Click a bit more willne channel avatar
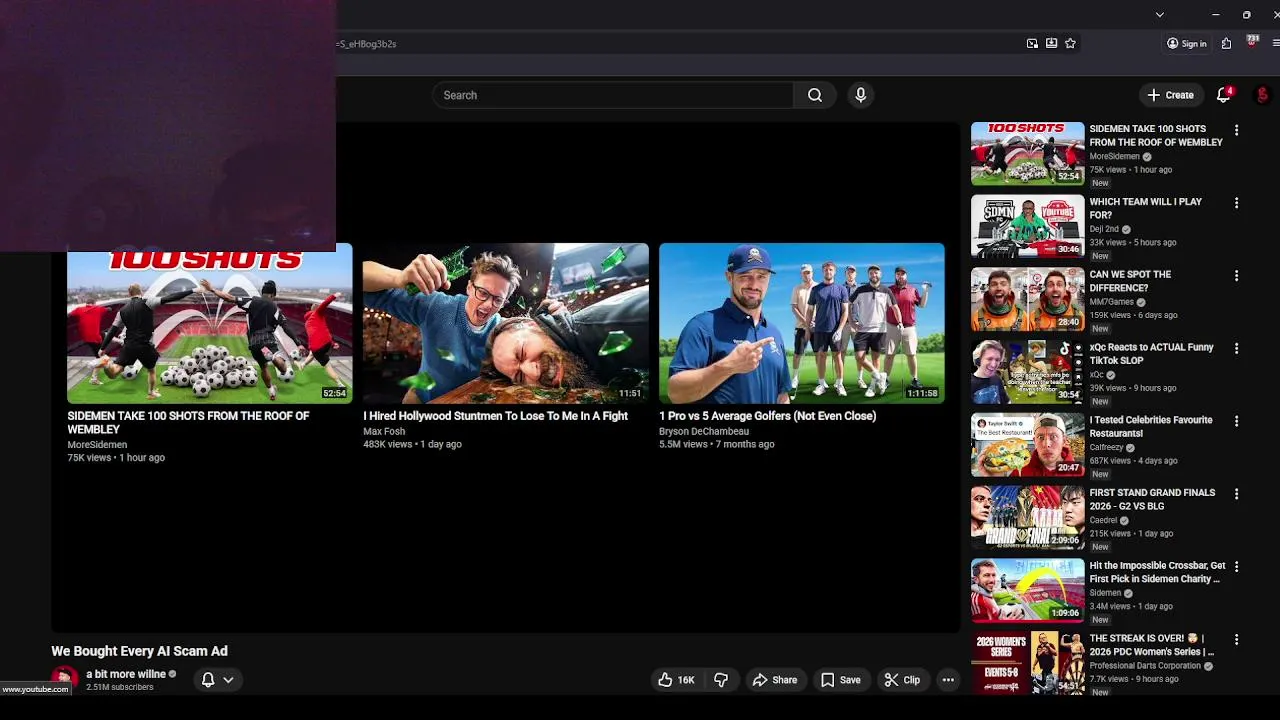1280x720 pixels. 65,679
